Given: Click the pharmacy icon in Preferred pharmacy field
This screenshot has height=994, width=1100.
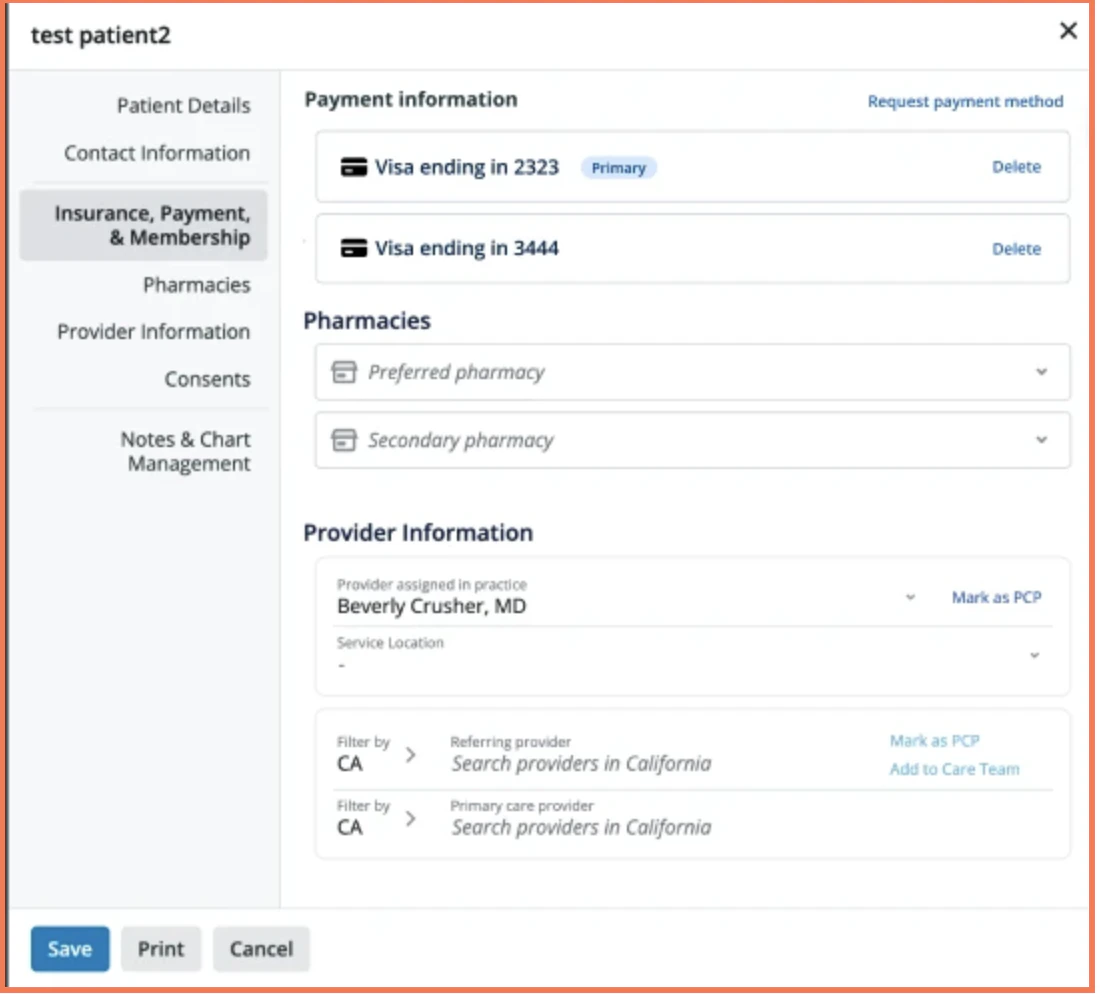Looking at the screenshot, I should [x=347, y=371].
